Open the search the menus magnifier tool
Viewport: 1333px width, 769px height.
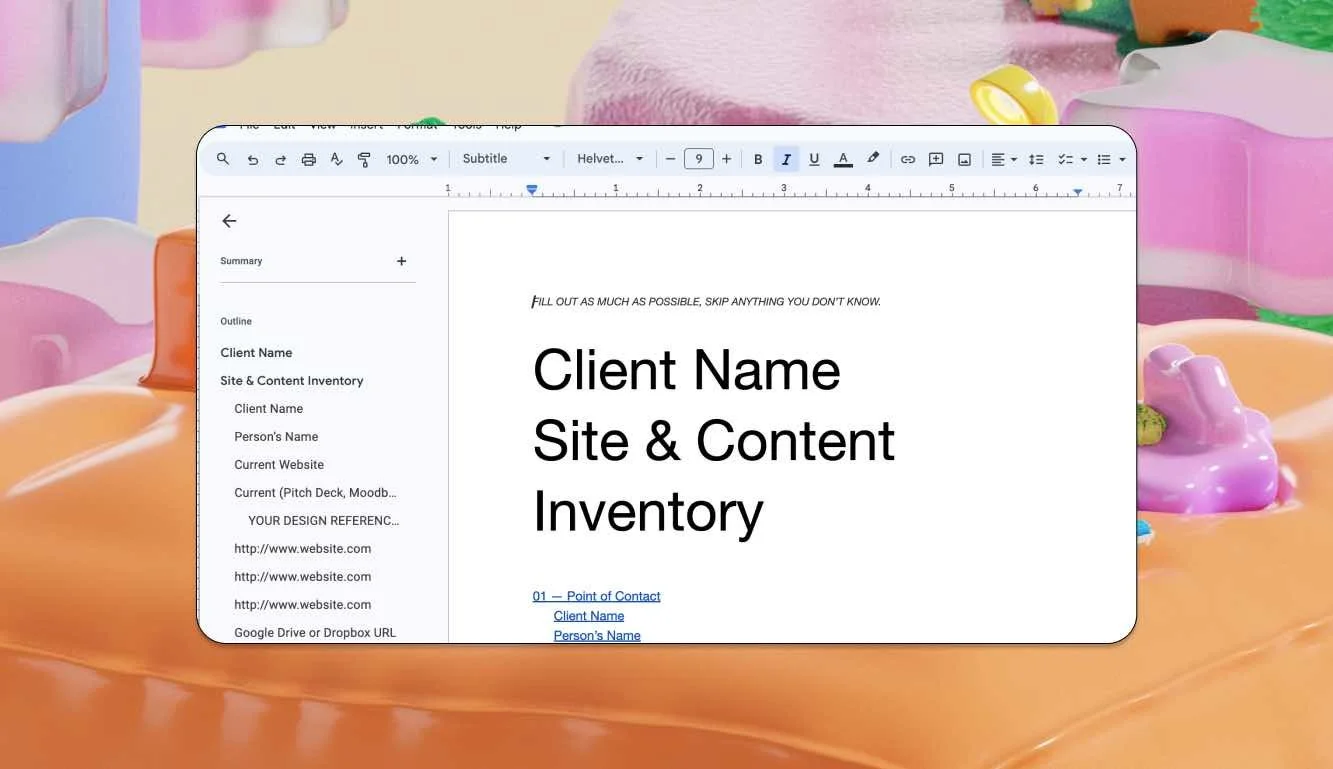pyautogui.click(x=223, y=159)
